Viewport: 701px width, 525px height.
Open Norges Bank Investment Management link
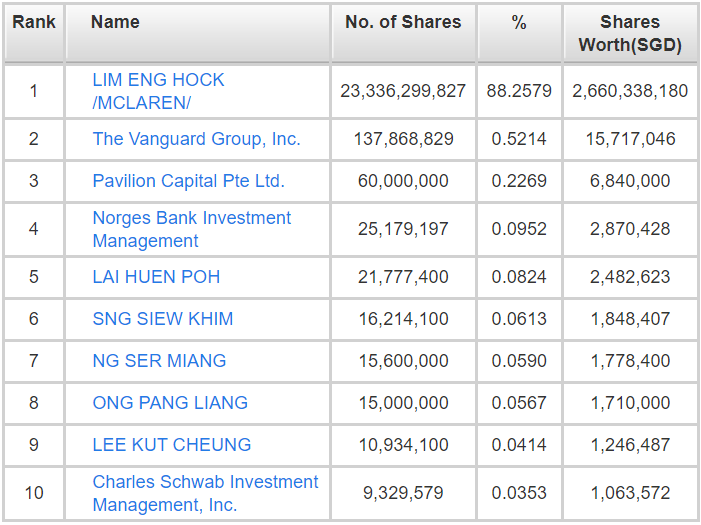pos(191,229)
